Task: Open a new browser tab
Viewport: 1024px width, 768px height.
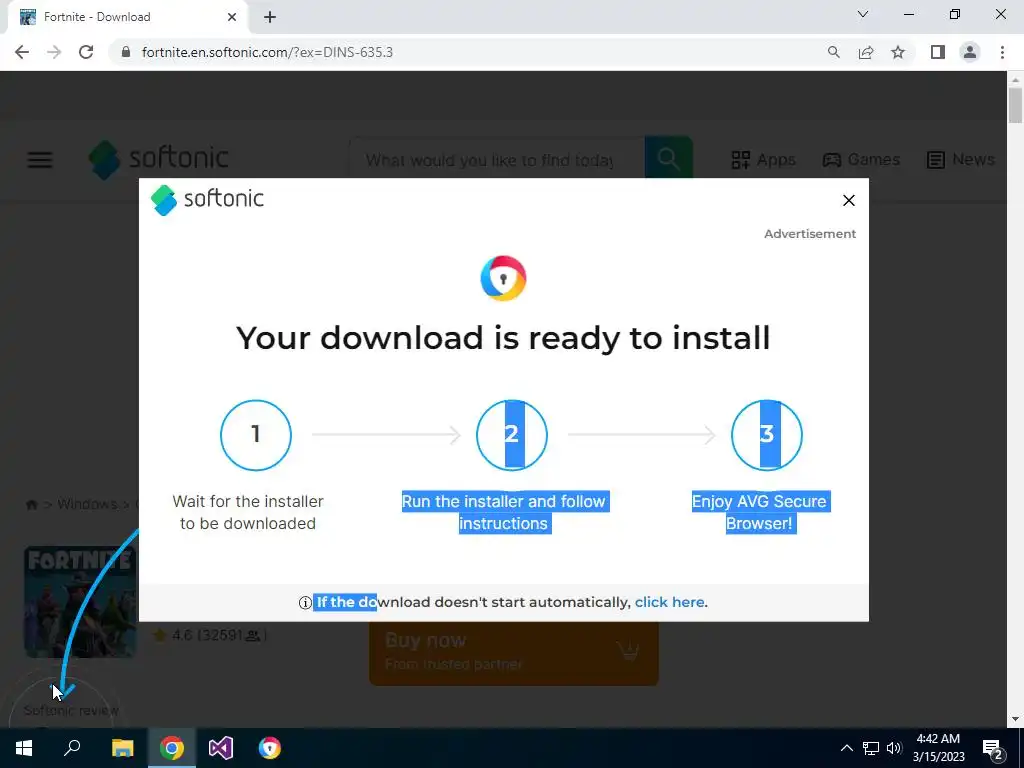Action: pos(270,17)
